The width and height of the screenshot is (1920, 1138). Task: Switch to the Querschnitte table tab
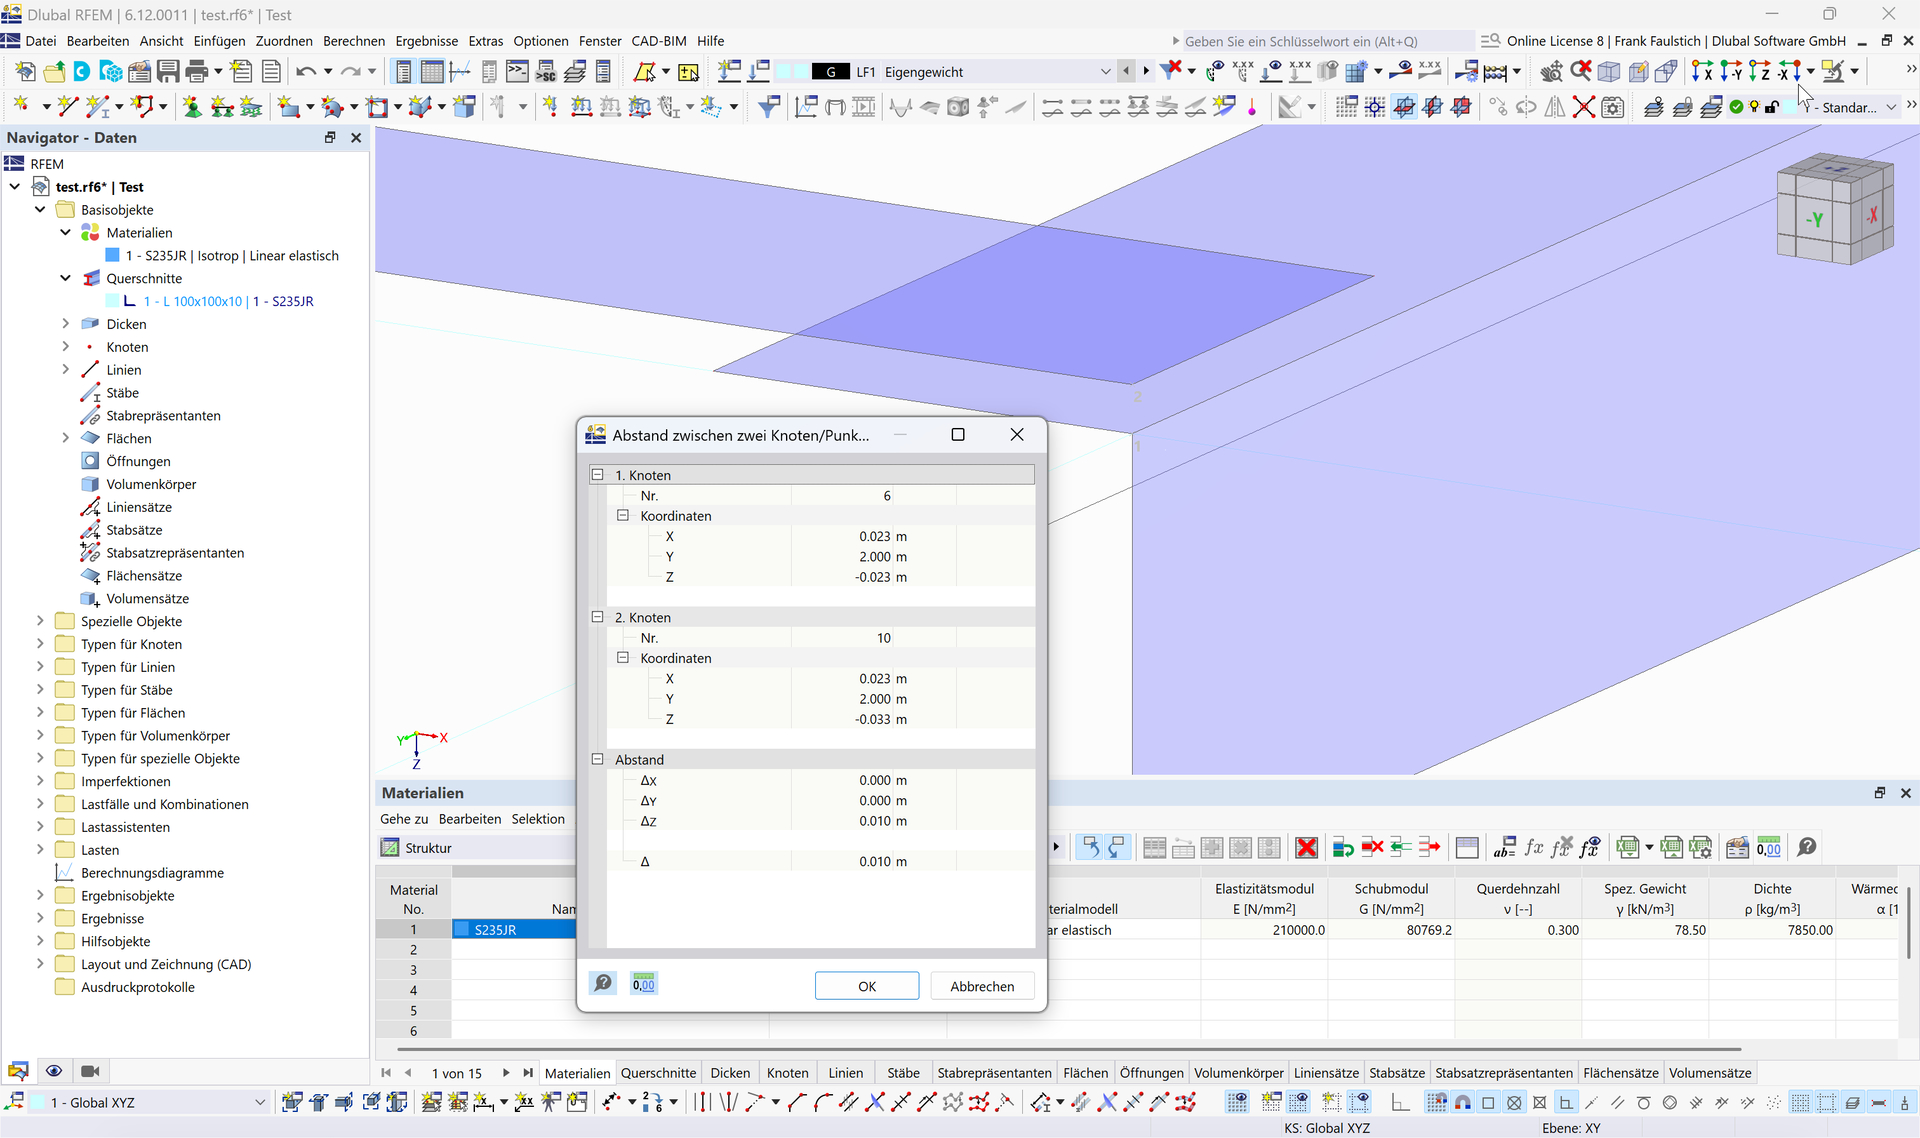[x=658, y=1073]
